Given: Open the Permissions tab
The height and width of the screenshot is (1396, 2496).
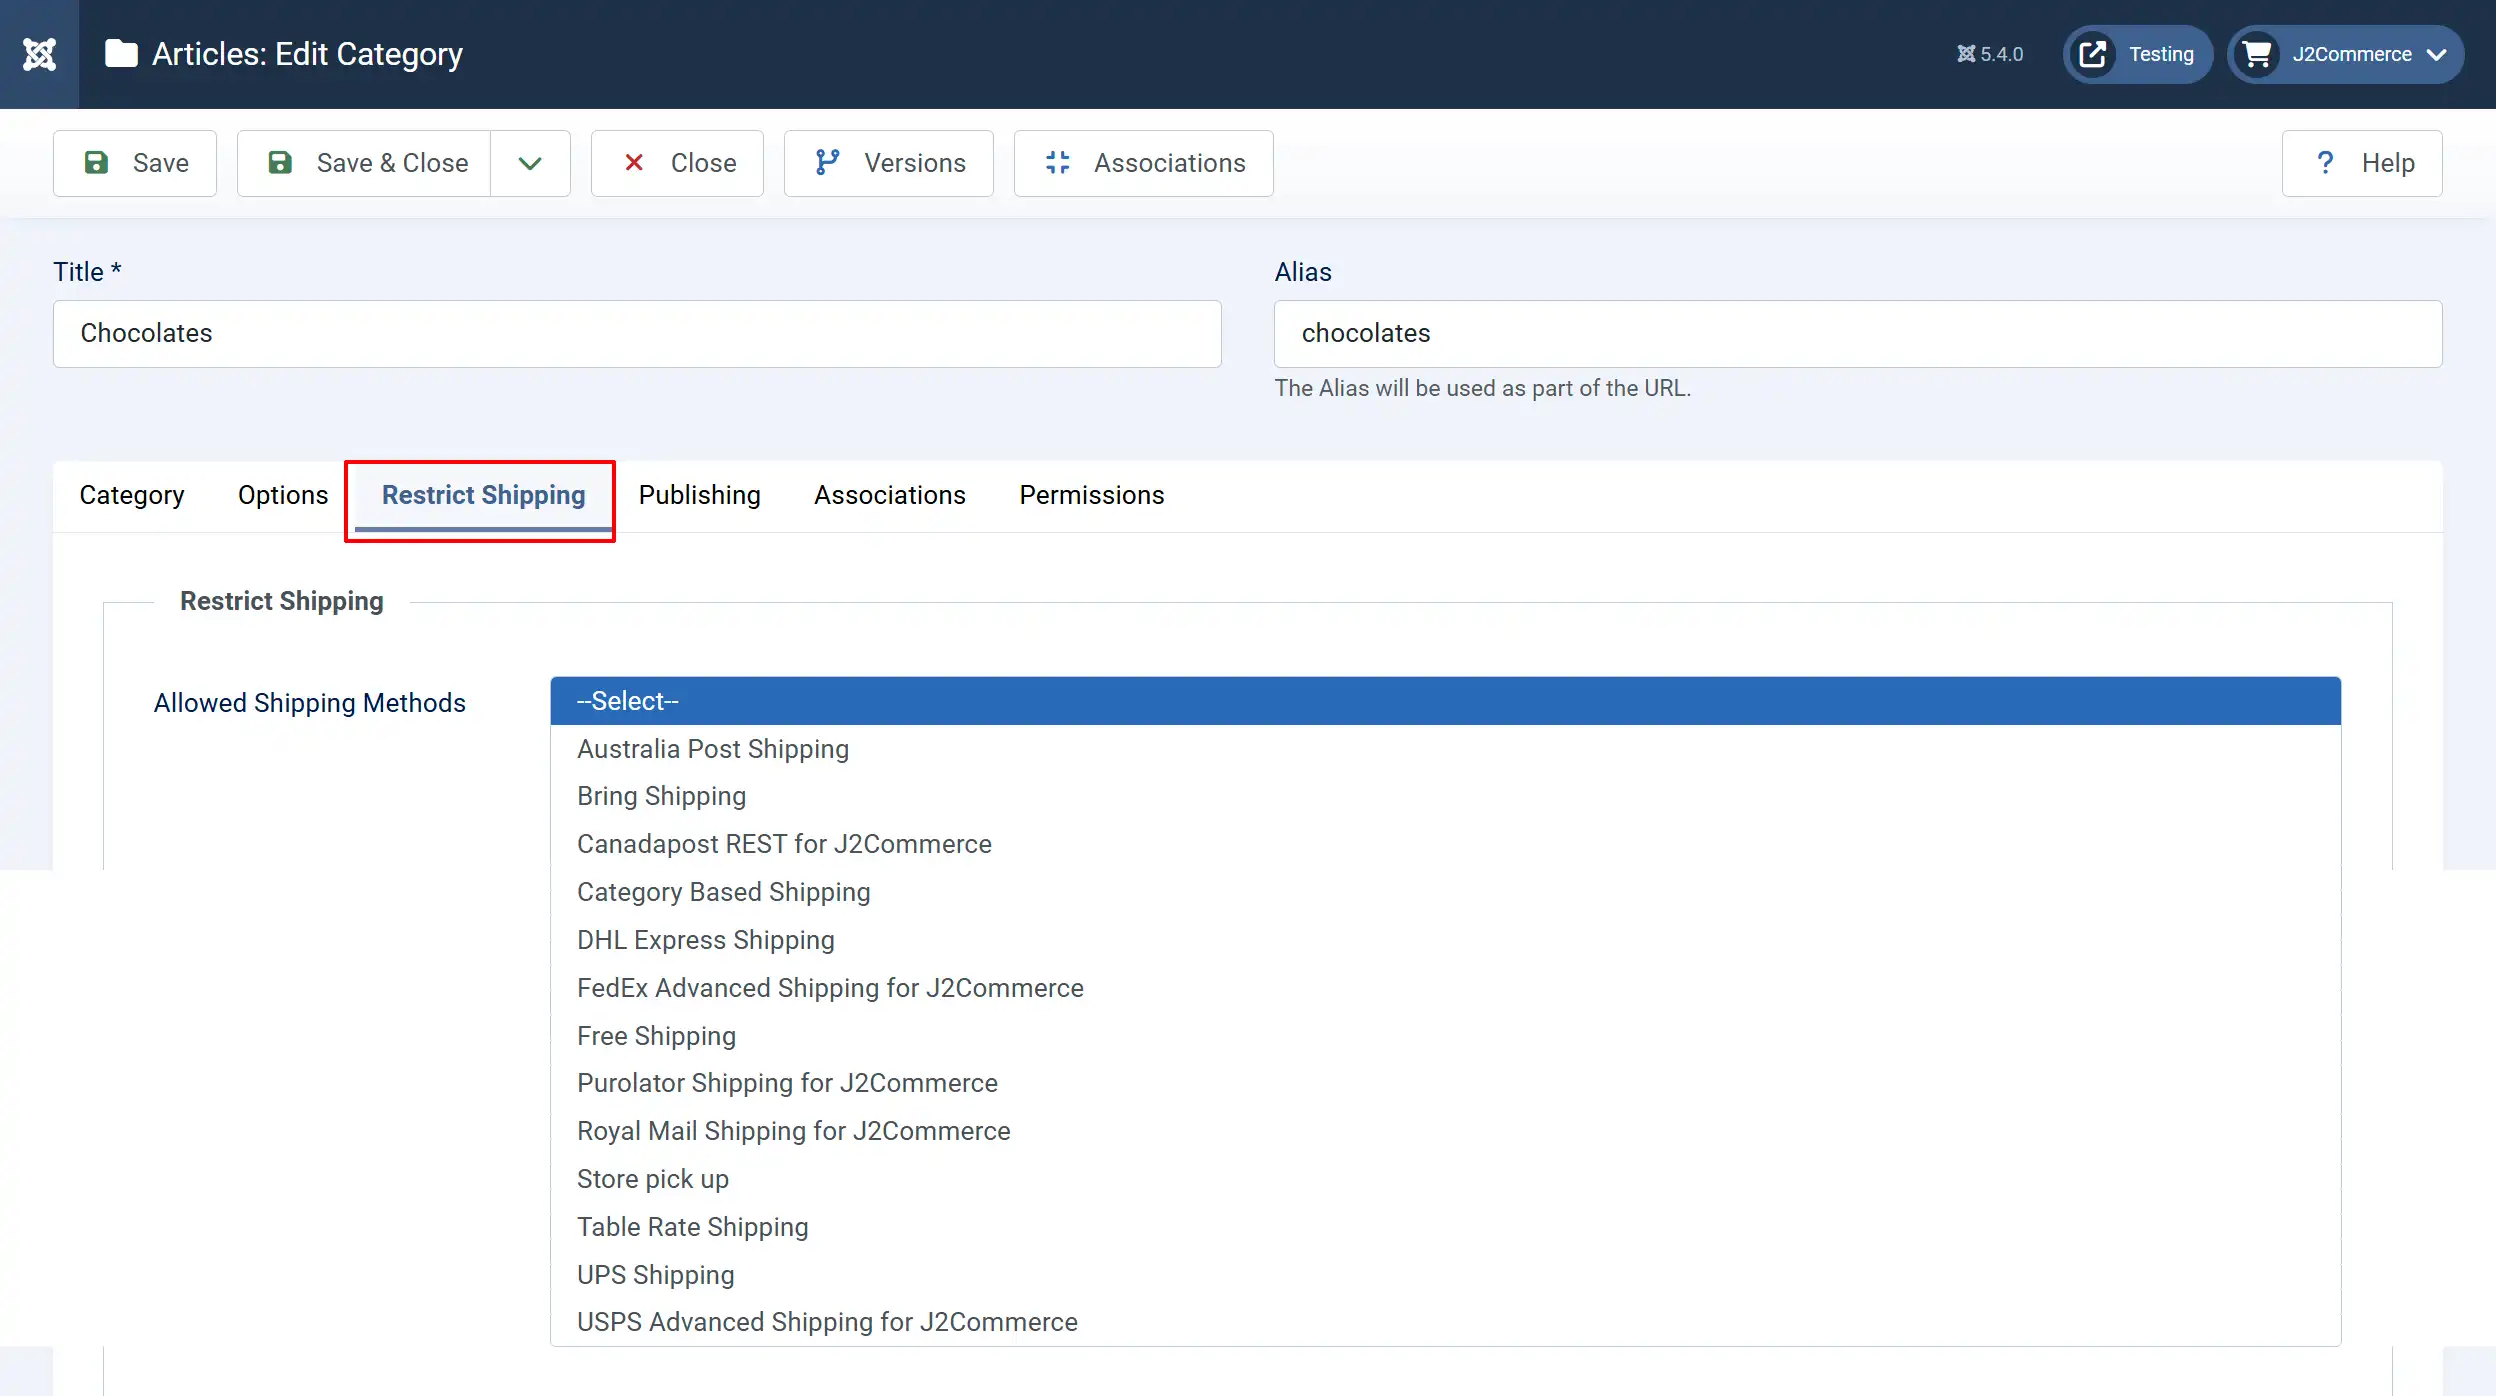Looking at the screenshot, I should coord(1092,495).
